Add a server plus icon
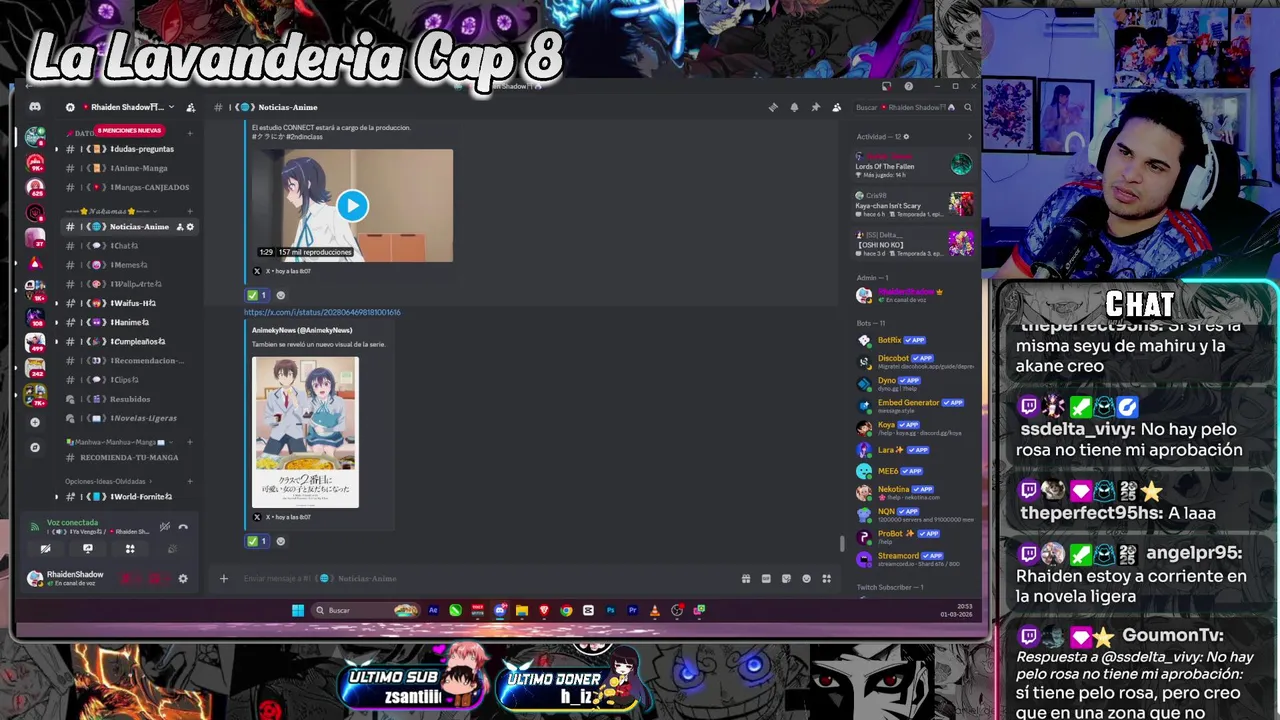 (x=35, y=423)
